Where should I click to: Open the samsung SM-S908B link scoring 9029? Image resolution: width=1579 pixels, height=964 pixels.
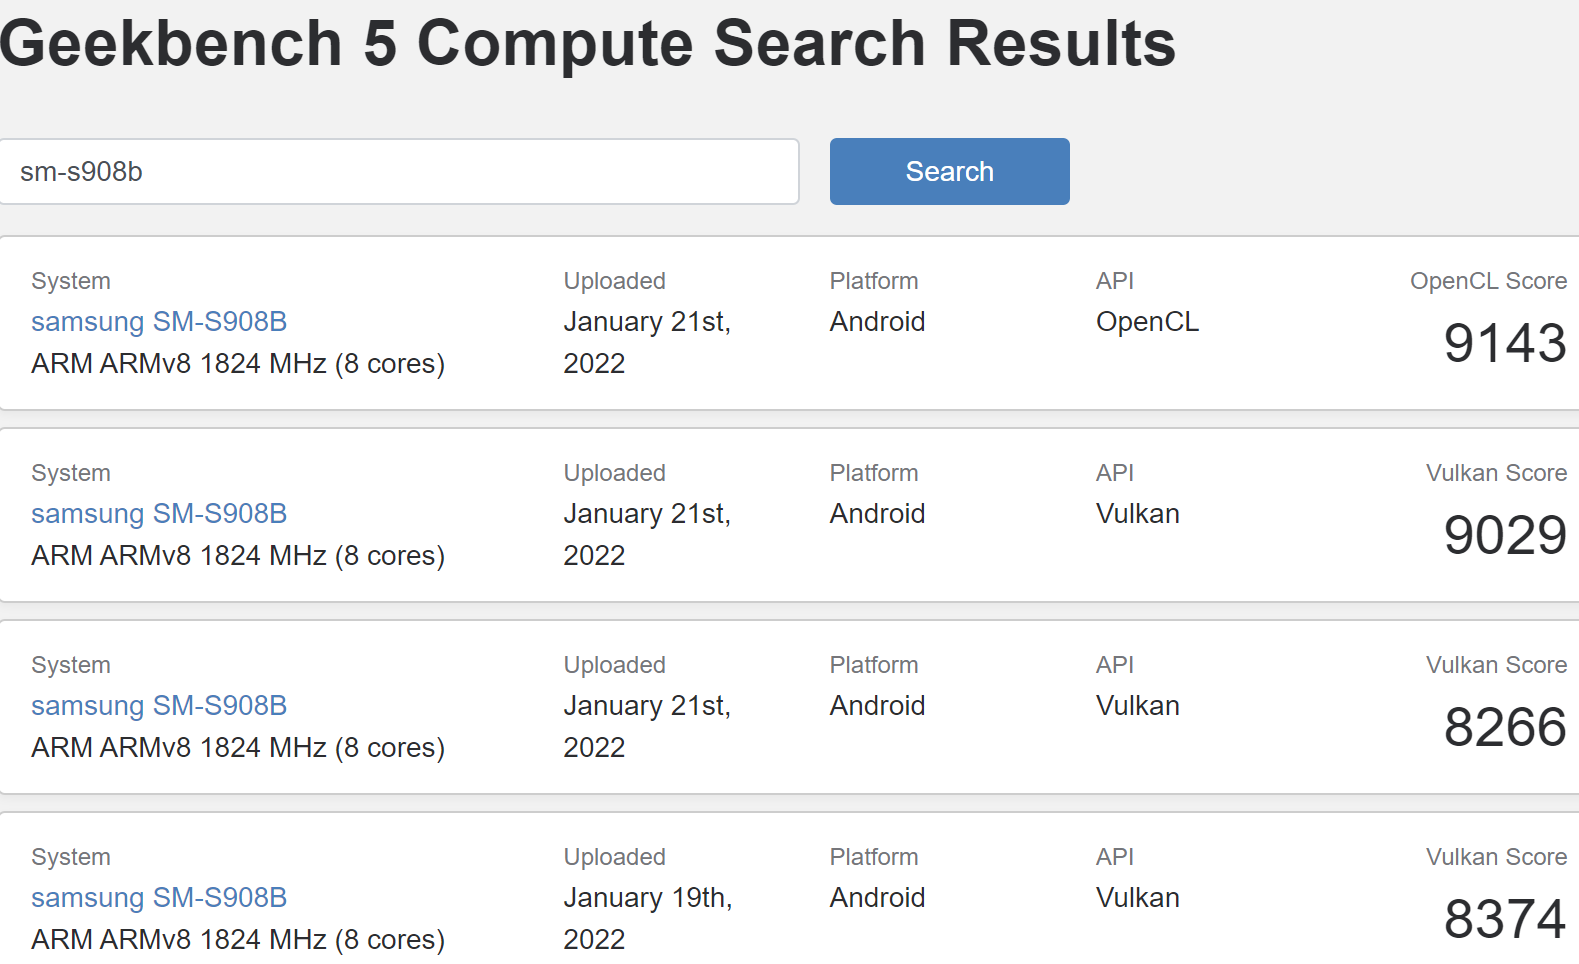(x=159, y=514)
